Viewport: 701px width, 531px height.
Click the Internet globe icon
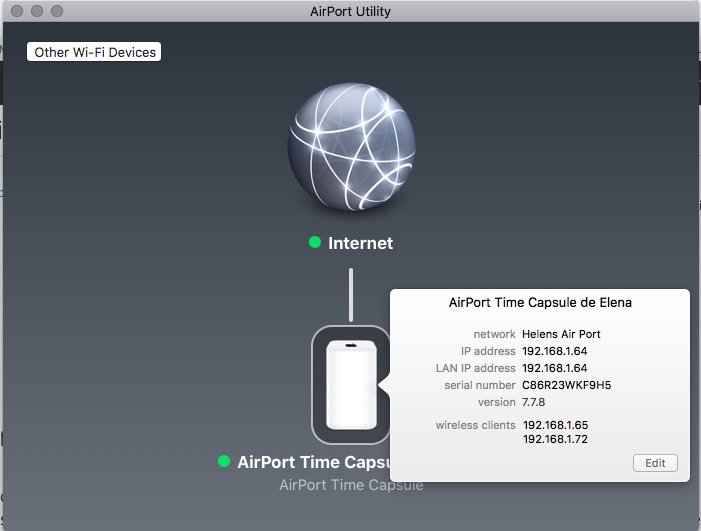tap(351, 147)
